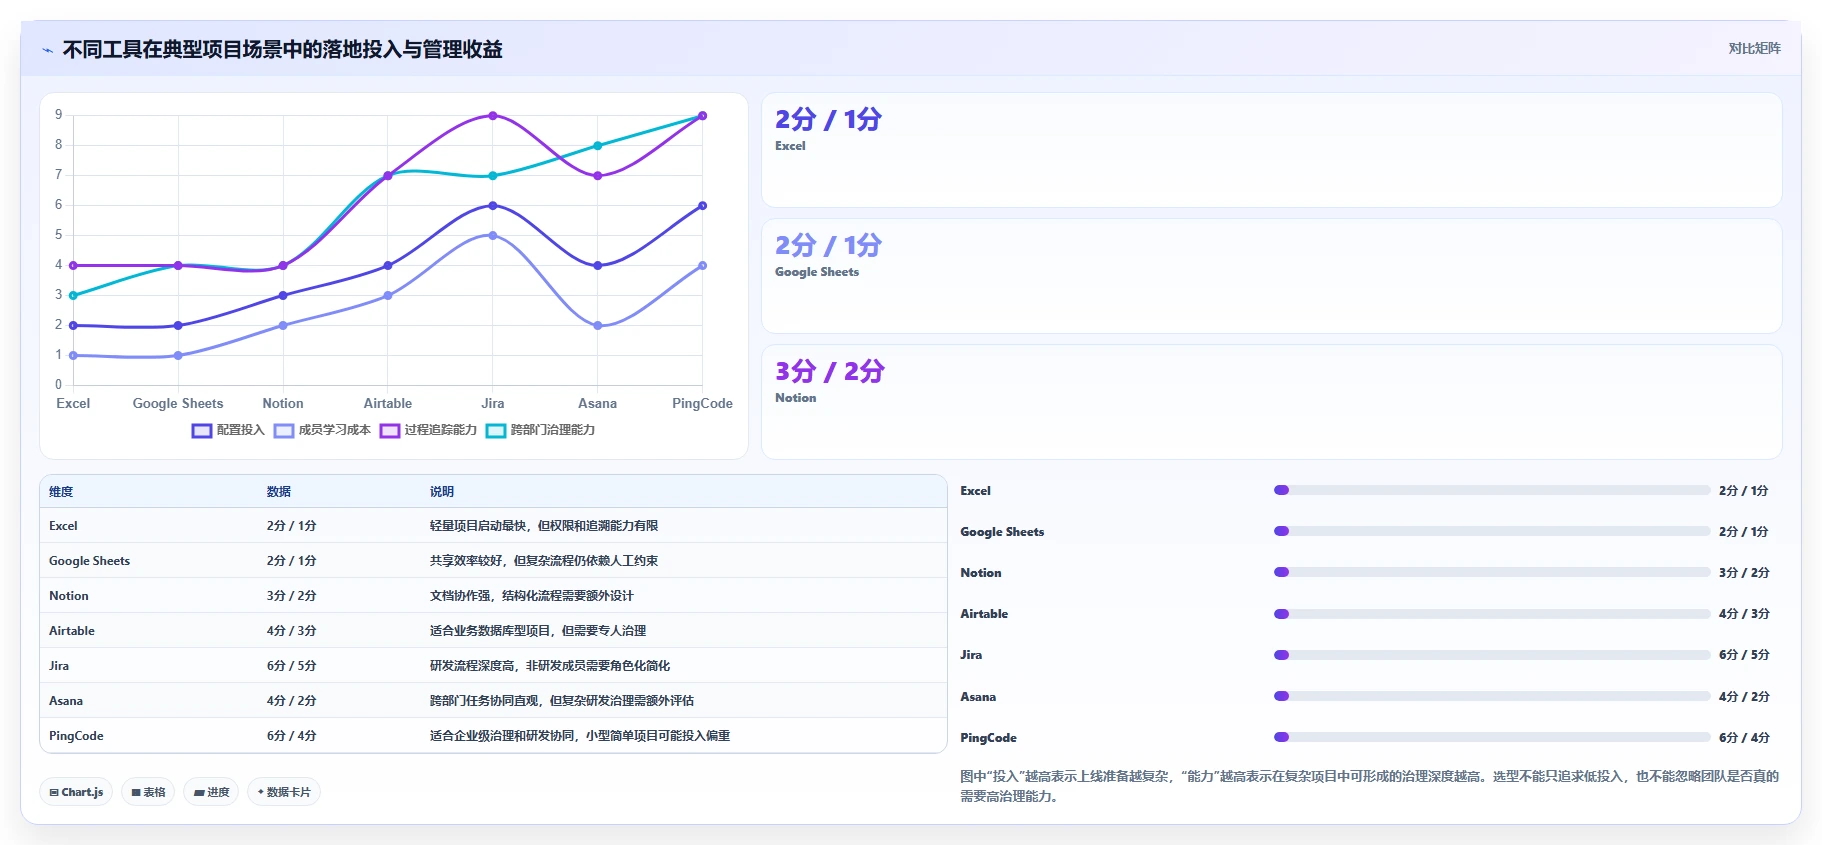Click the Airtable label in the progress list
The image size is (1822, 845).
[x=984, y=614]
